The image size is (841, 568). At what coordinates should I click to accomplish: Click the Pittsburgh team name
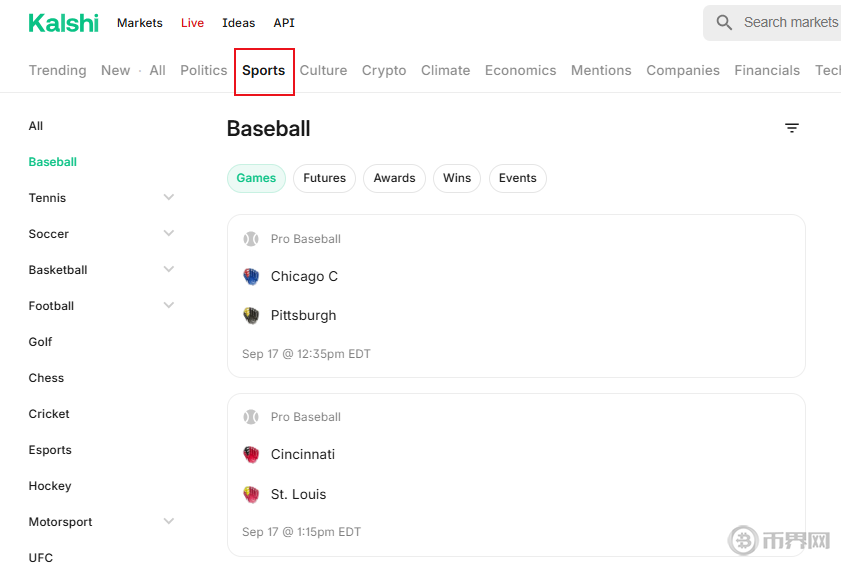tap(304, 315)
